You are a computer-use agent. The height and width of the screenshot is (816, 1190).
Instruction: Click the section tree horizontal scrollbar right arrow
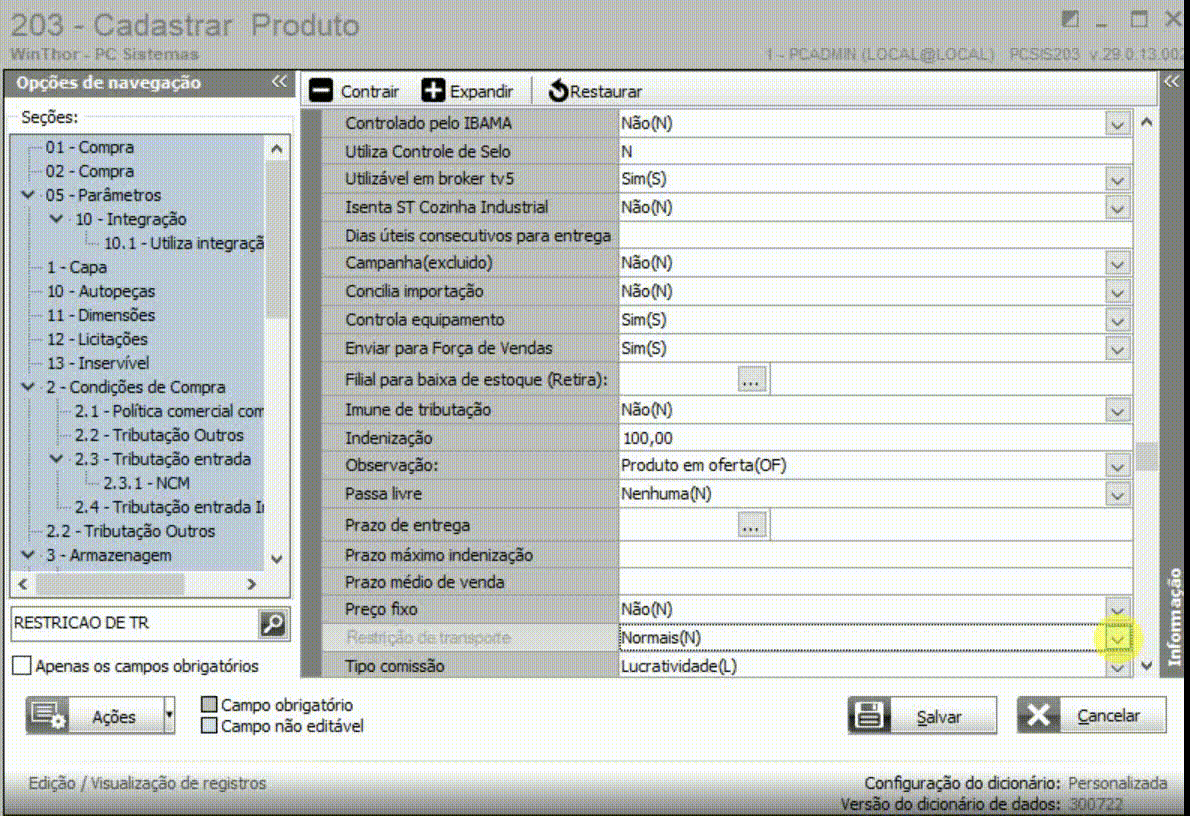click(252, 584)
